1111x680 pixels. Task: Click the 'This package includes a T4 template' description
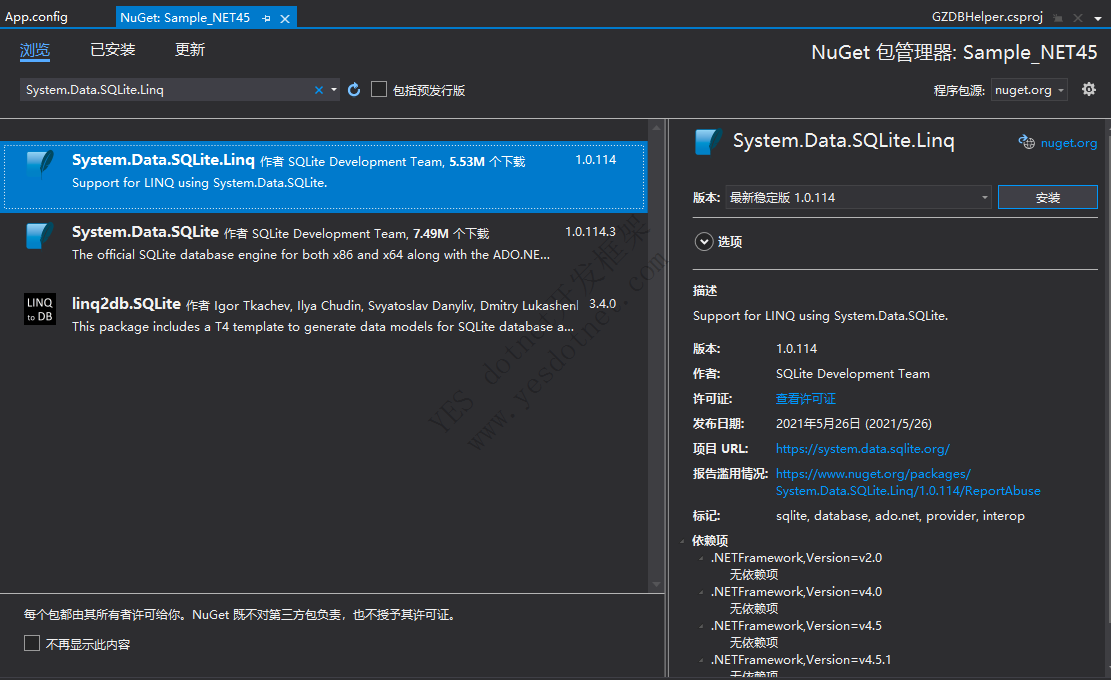pos(322,327)
